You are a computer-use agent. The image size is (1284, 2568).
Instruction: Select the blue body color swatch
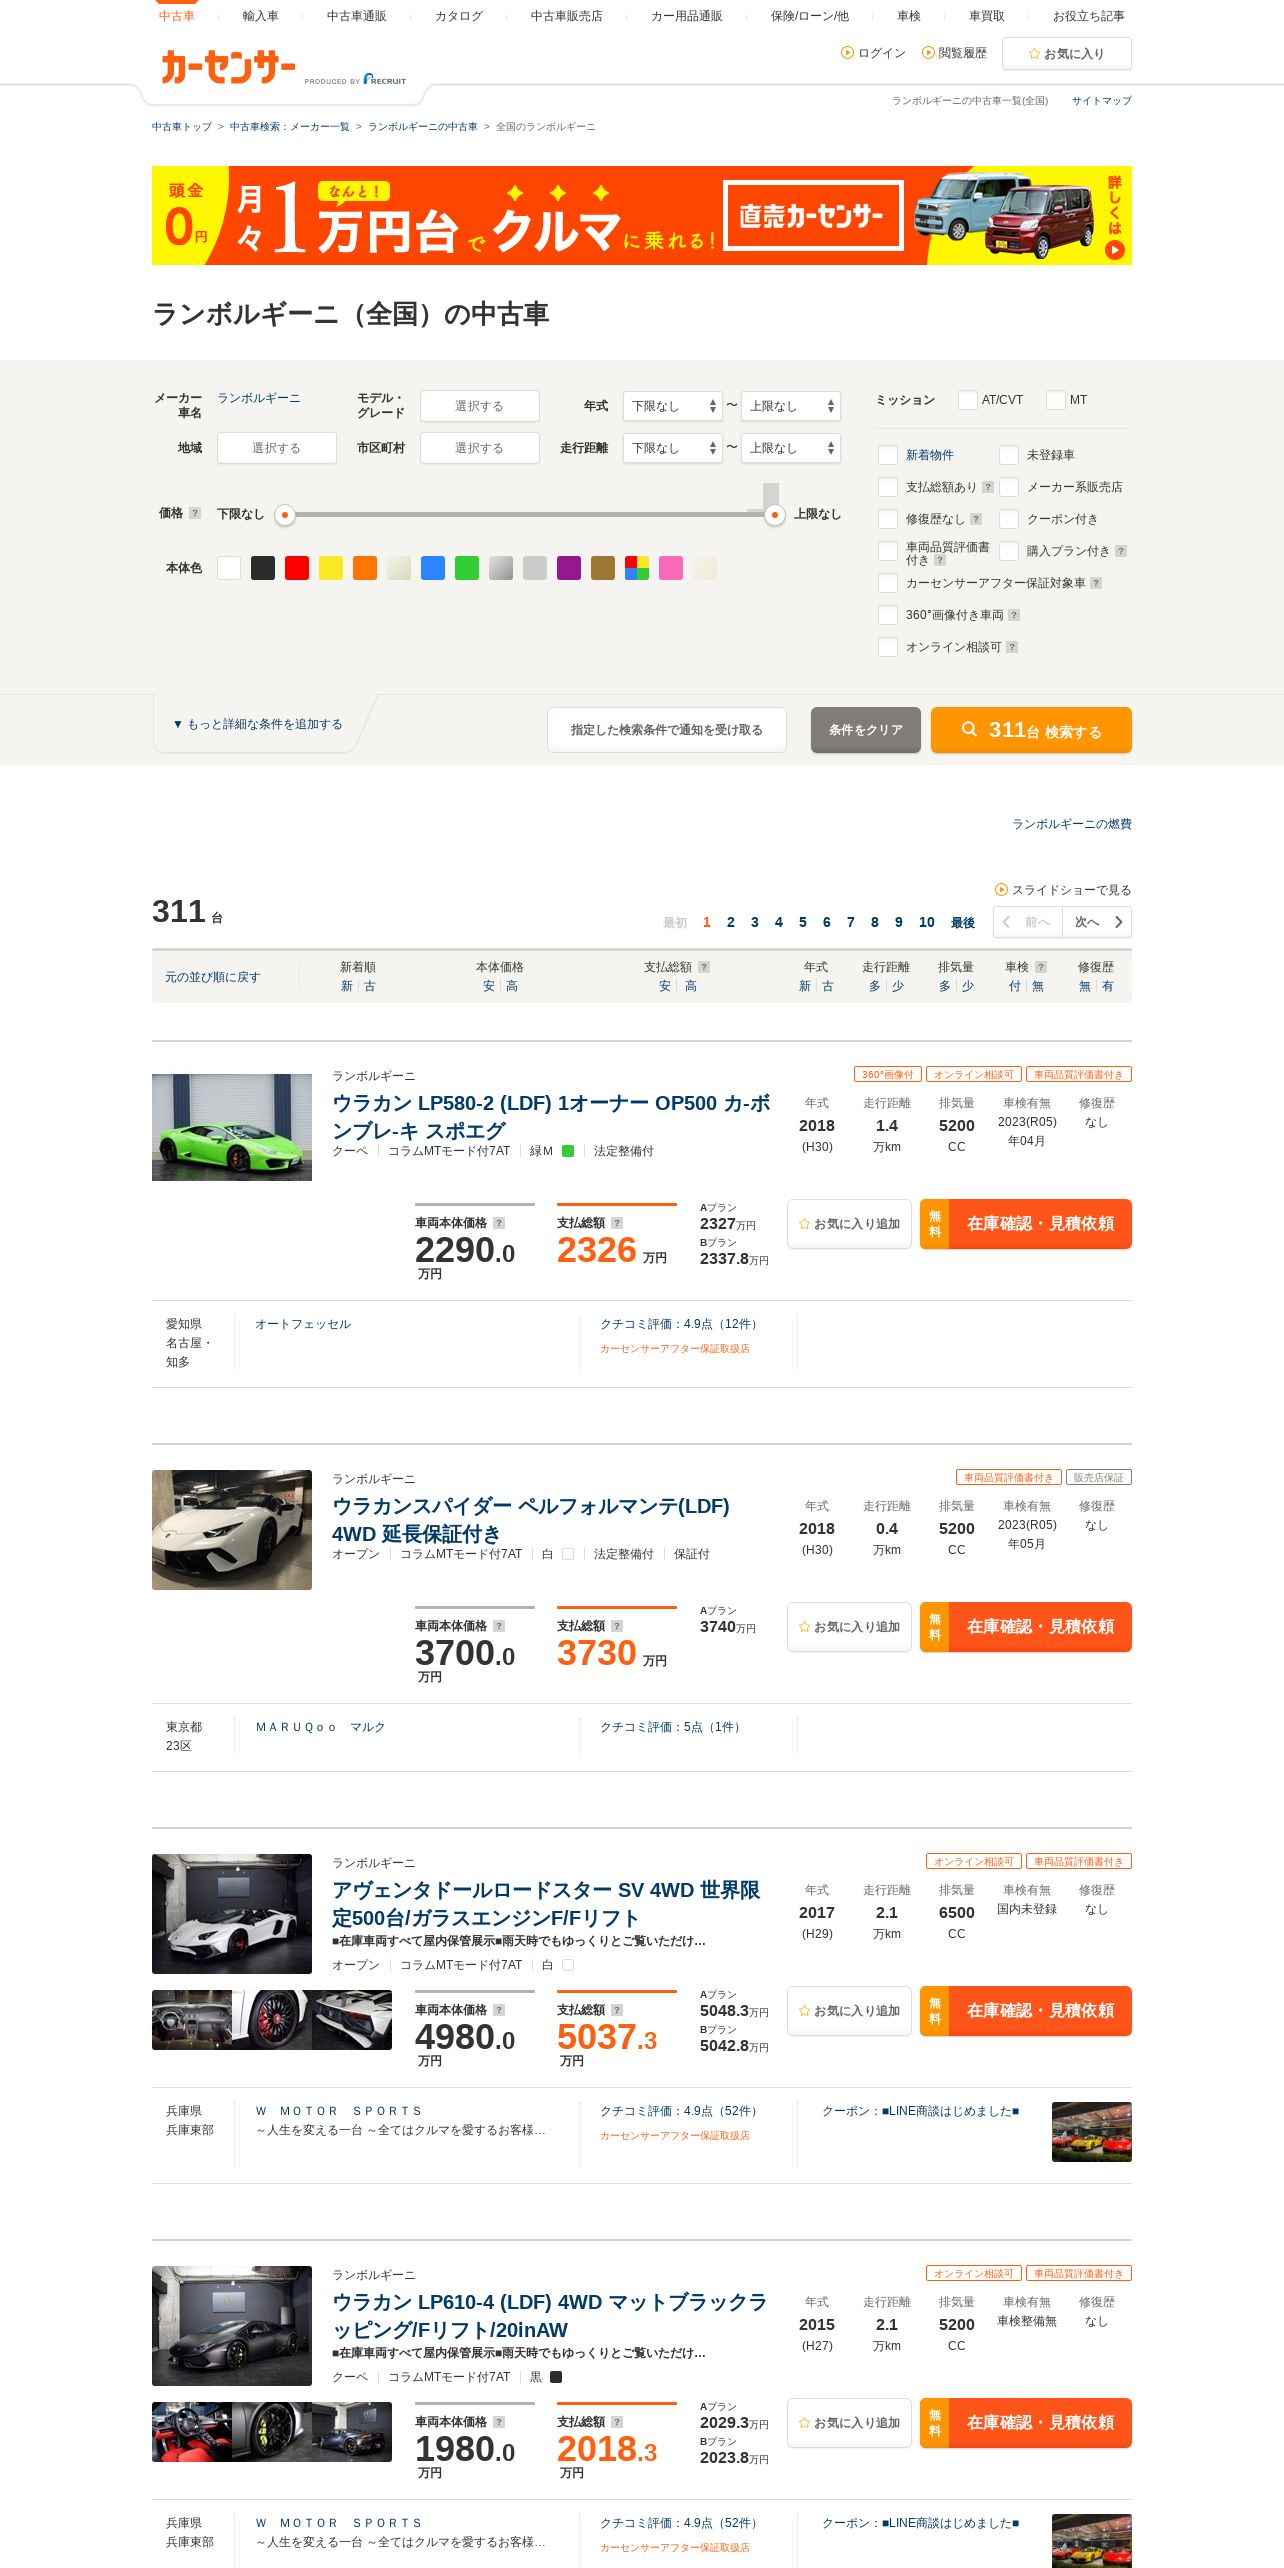433,568
